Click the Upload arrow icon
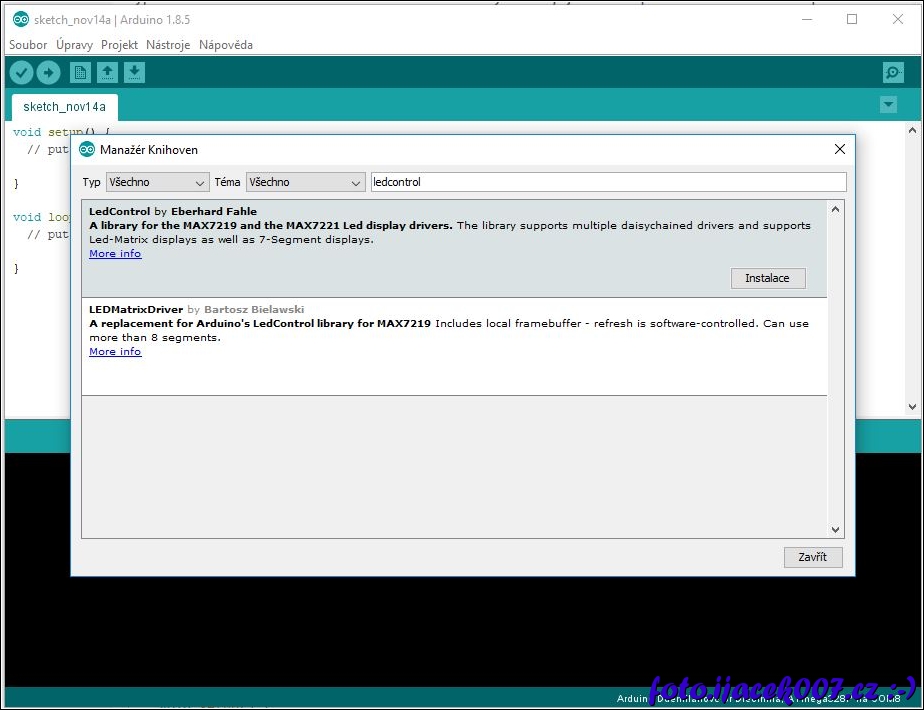The width and height of the screenshot is (924, 710). pyautogui.click(x=49, y=72)
